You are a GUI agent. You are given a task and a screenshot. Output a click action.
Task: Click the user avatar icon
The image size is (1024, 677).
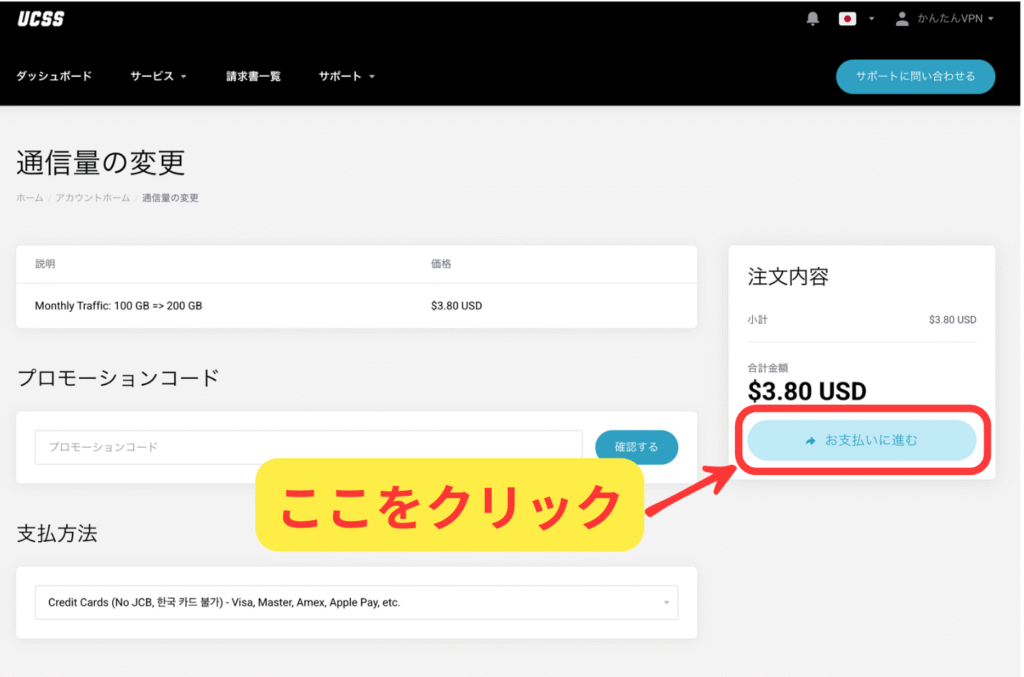(x=902, y=19)
